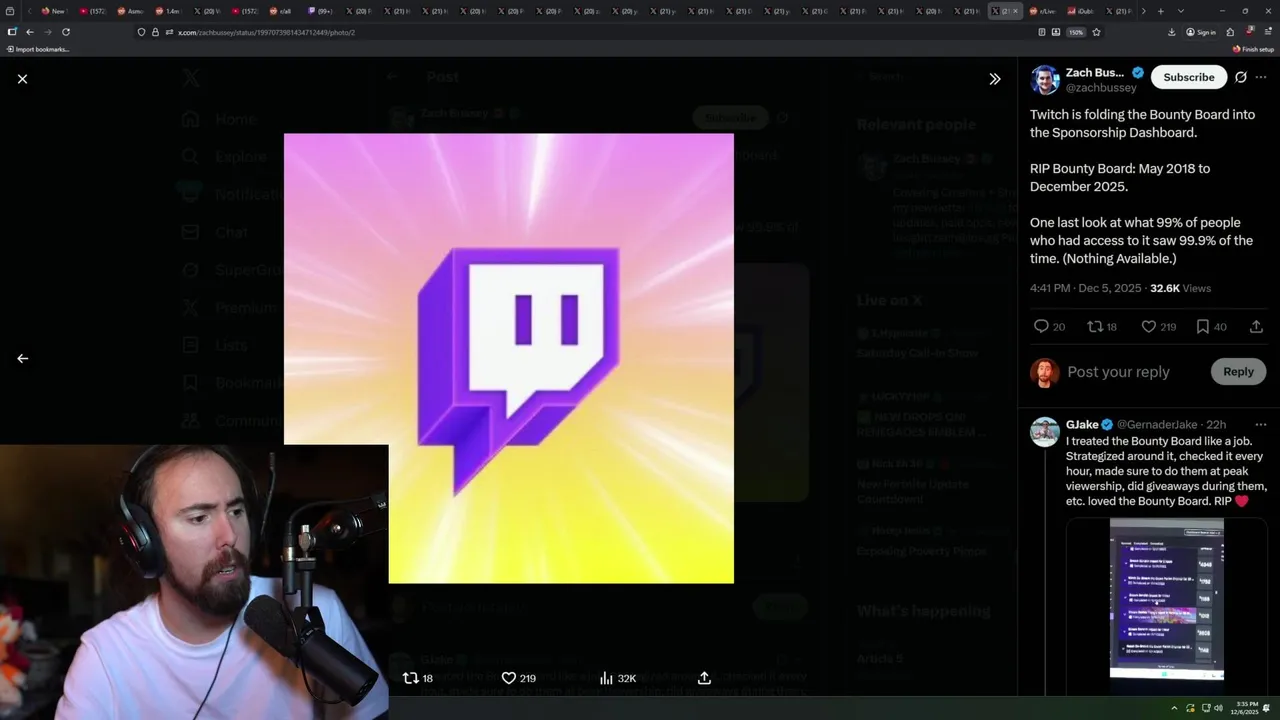Click Finish setup in the bookmarks bar
Image resolution: width=1280 pixels, height=720 pixels.
coord(1254,49)
